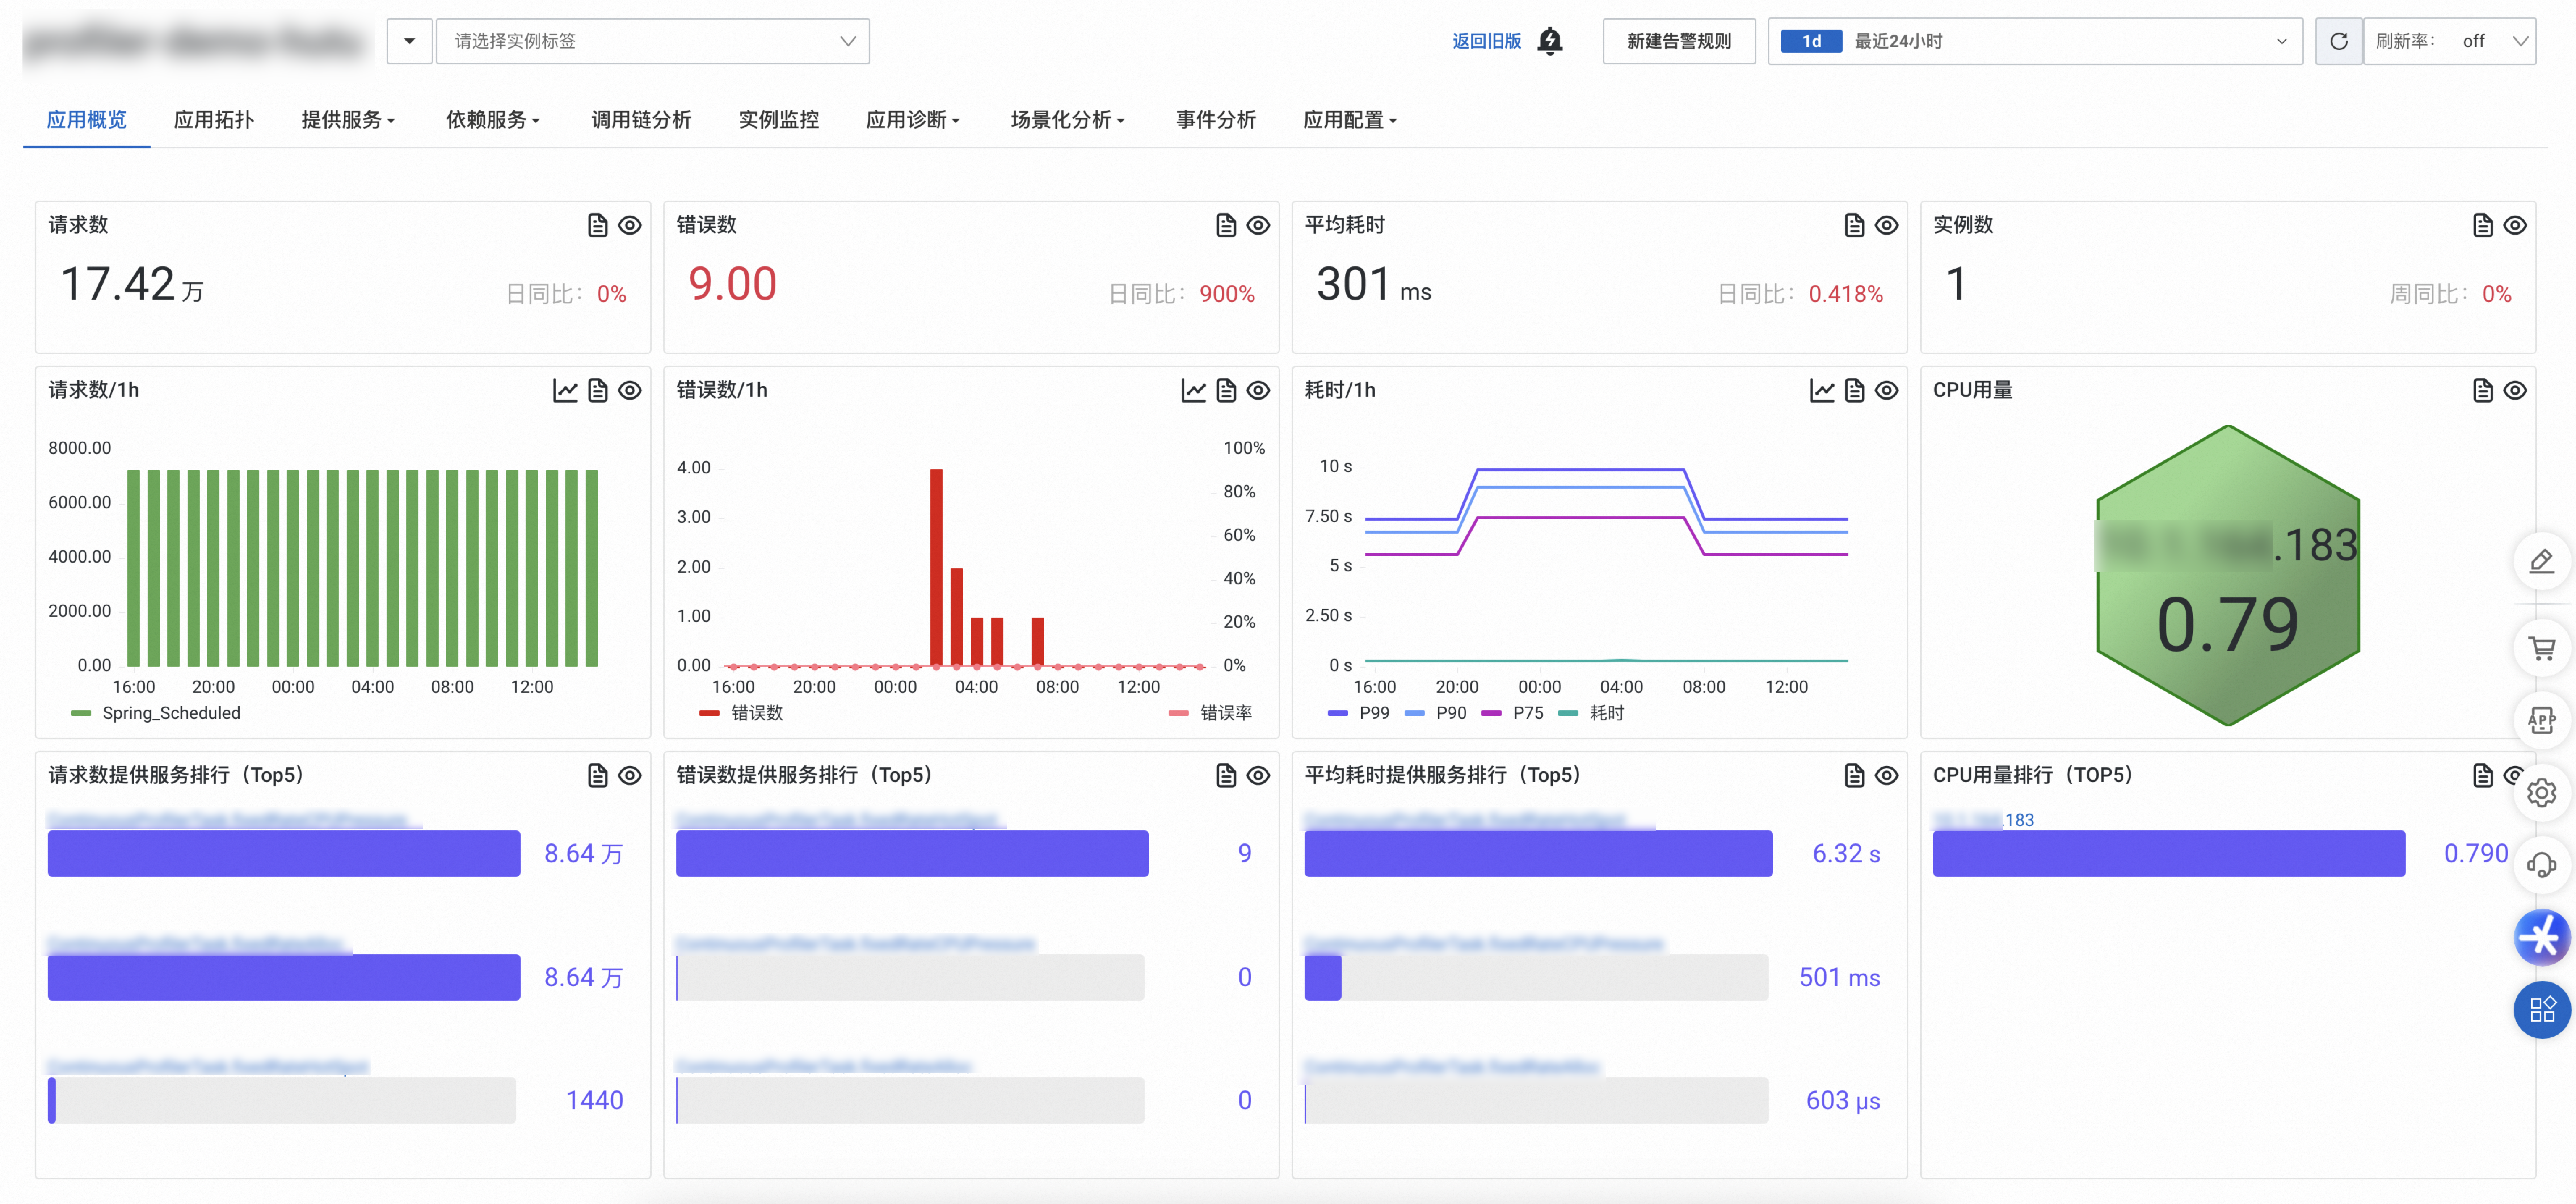Toggle eye icon in 请求数 card
Screen dimensions: 2576x1204
[x=629, y=225]
